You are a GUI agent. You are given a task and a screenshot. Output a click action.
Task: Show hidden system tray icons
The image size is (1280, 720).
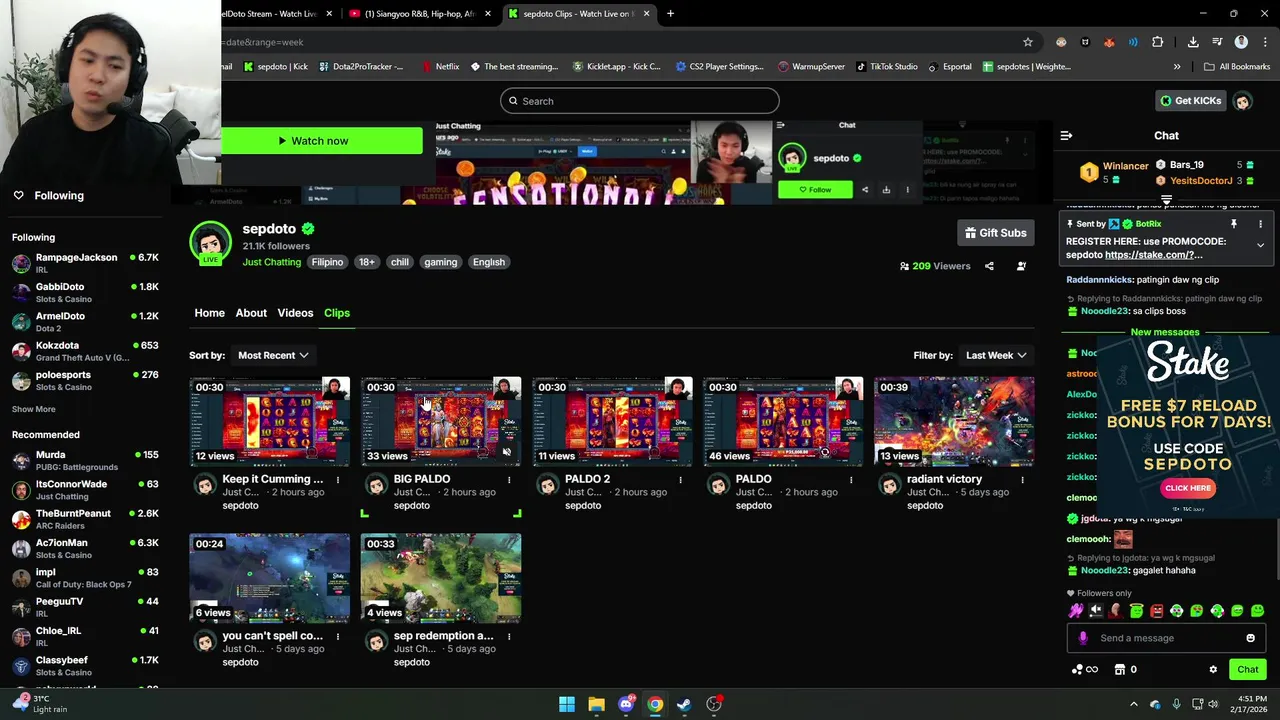1134,704
